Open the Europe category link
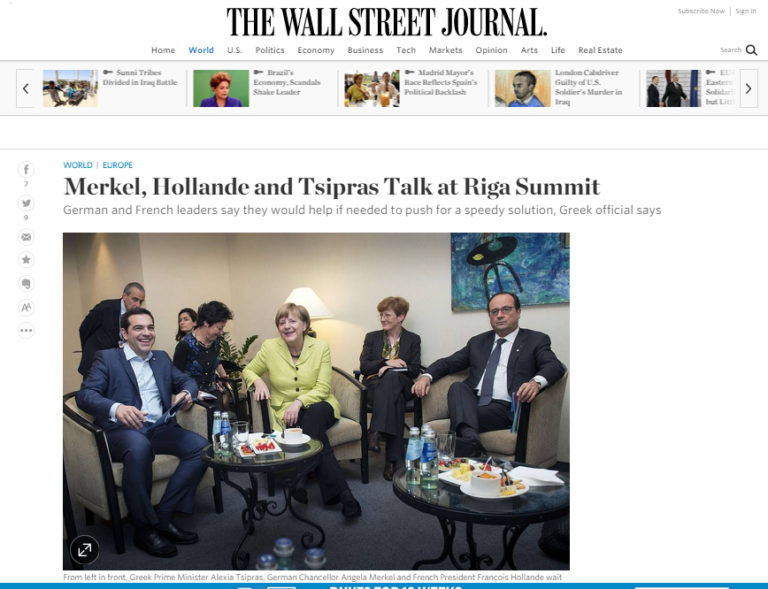This screenshot has height=589, width=768. [x=118, y=165]
